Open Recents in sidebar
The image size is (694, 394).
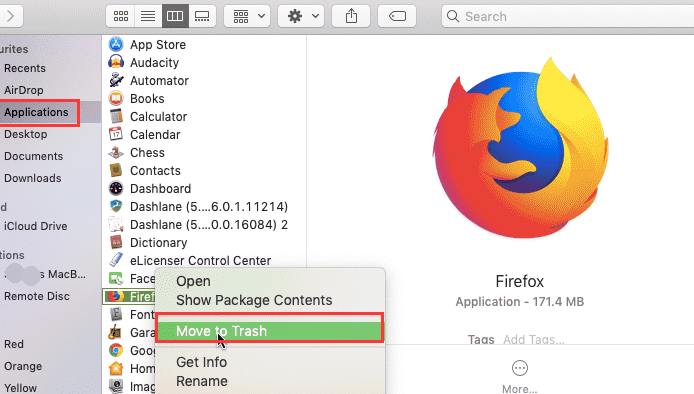[x=25, y=68]
